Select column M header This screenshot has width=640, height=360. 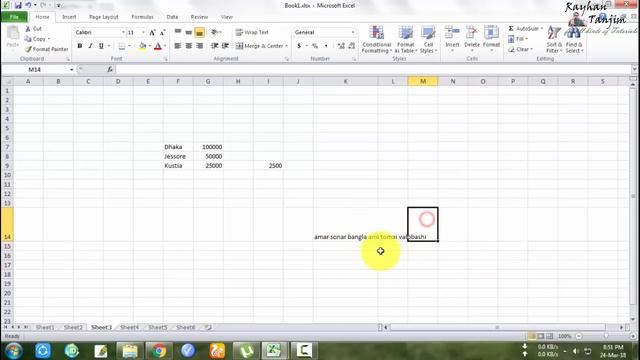[x=422, y=82]
